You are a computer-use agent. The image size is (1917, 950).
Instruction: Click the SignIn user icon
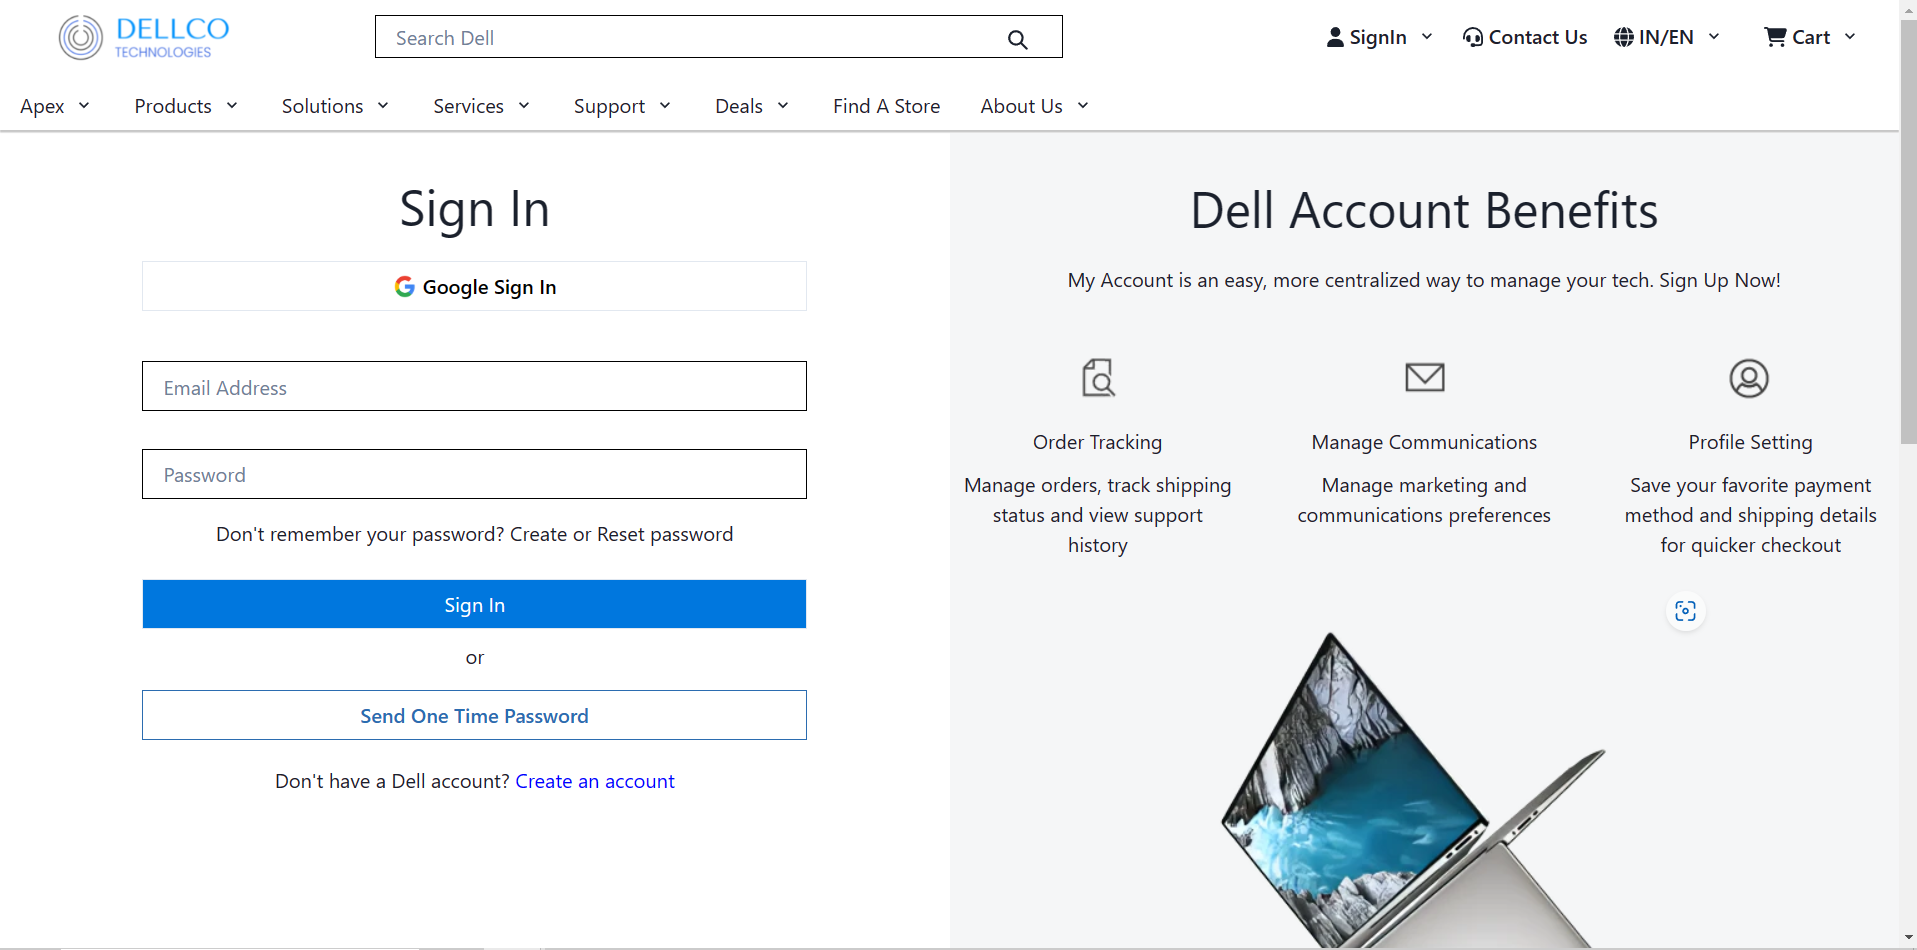tap(1335, 37)
